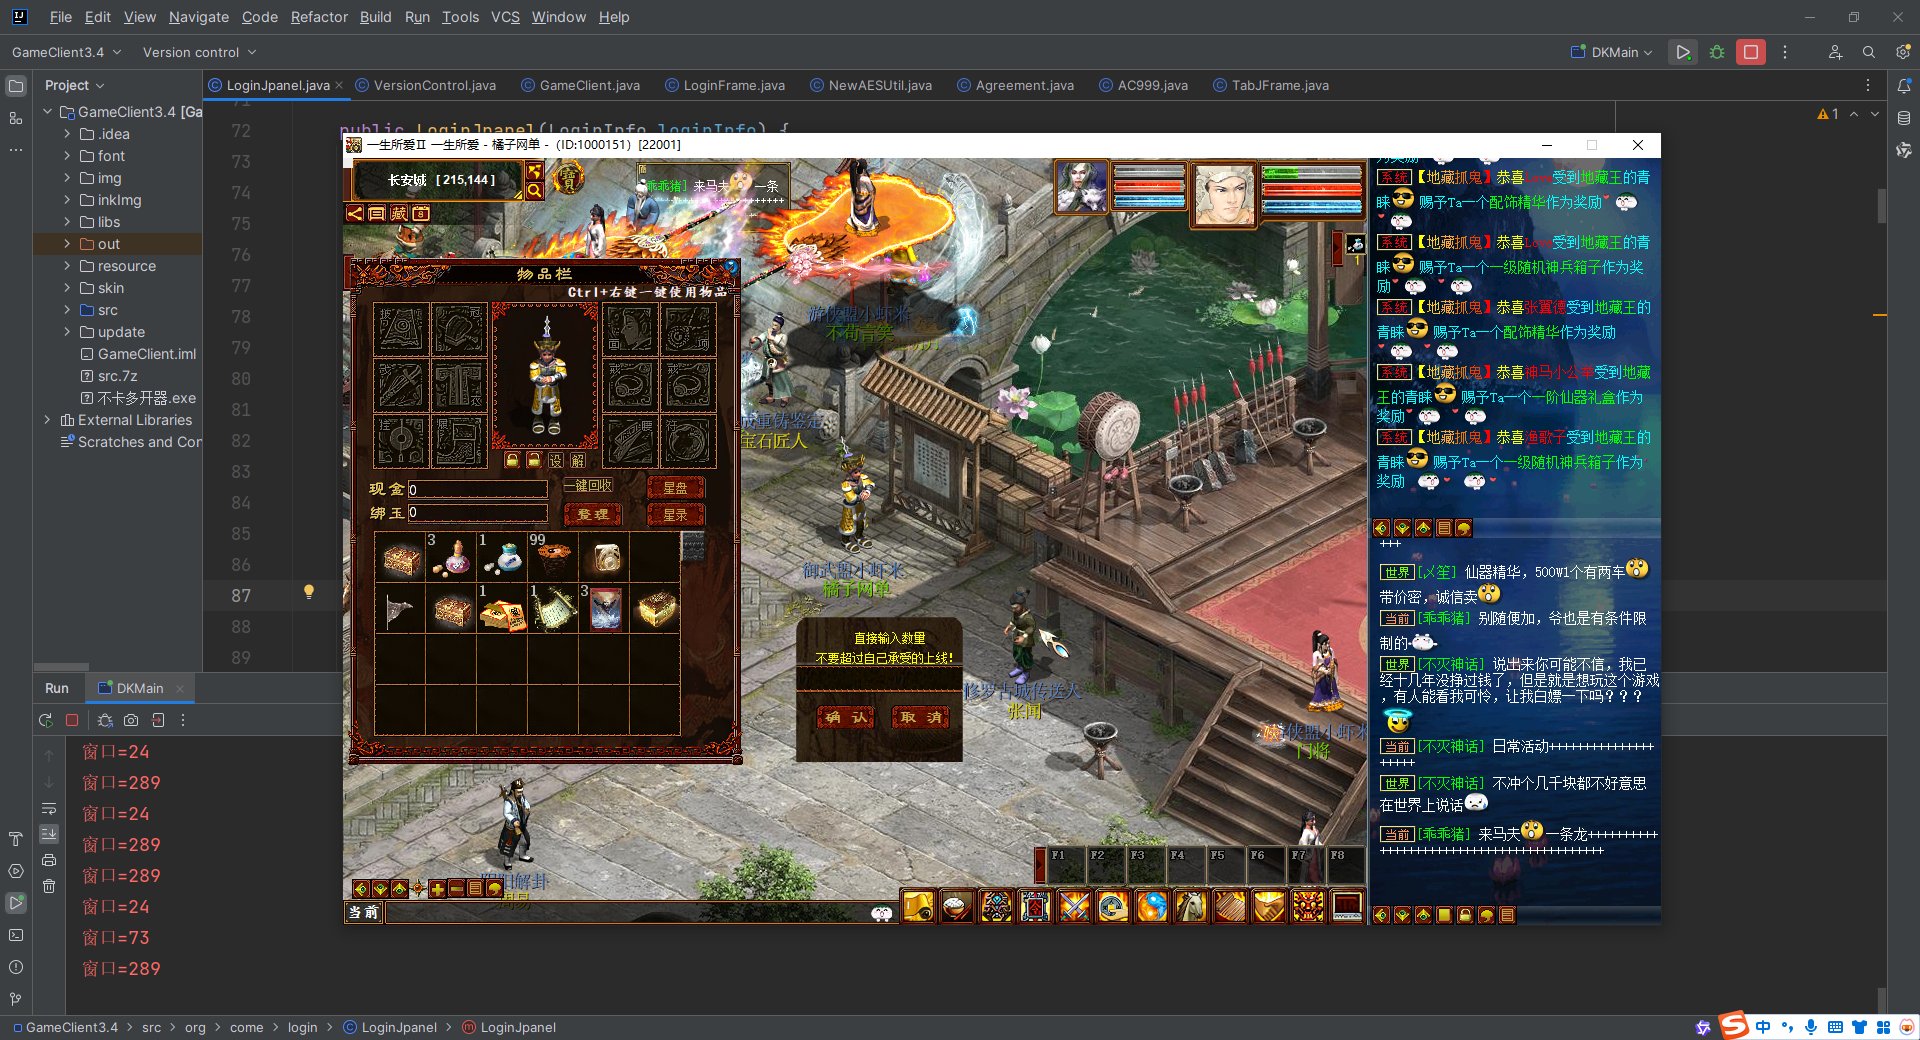1920x1040 pixels.
Task: Click the yin-yang orb icon on the skill bar
Action: (x=1152, y=906)
